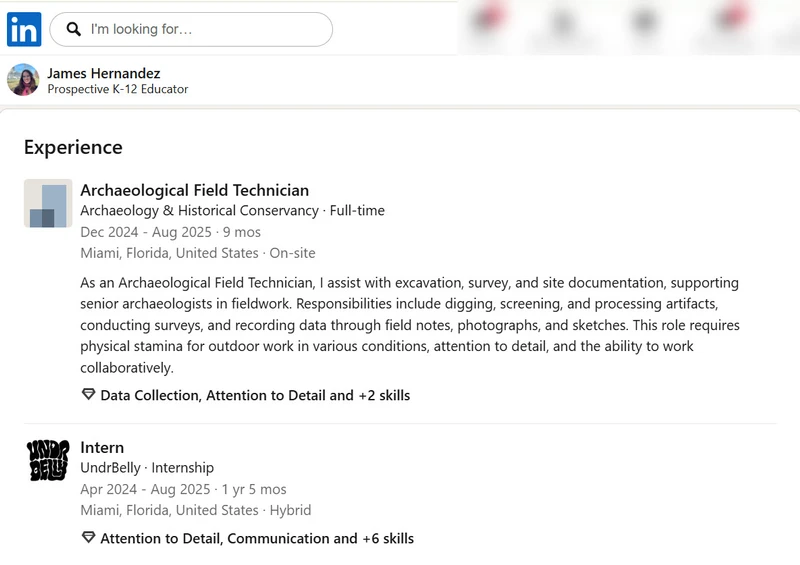The width and height of the screenshot is (800, 565).
Task: Focus the "I'm looking for…" search field
Action: click(x=191, y=30)
